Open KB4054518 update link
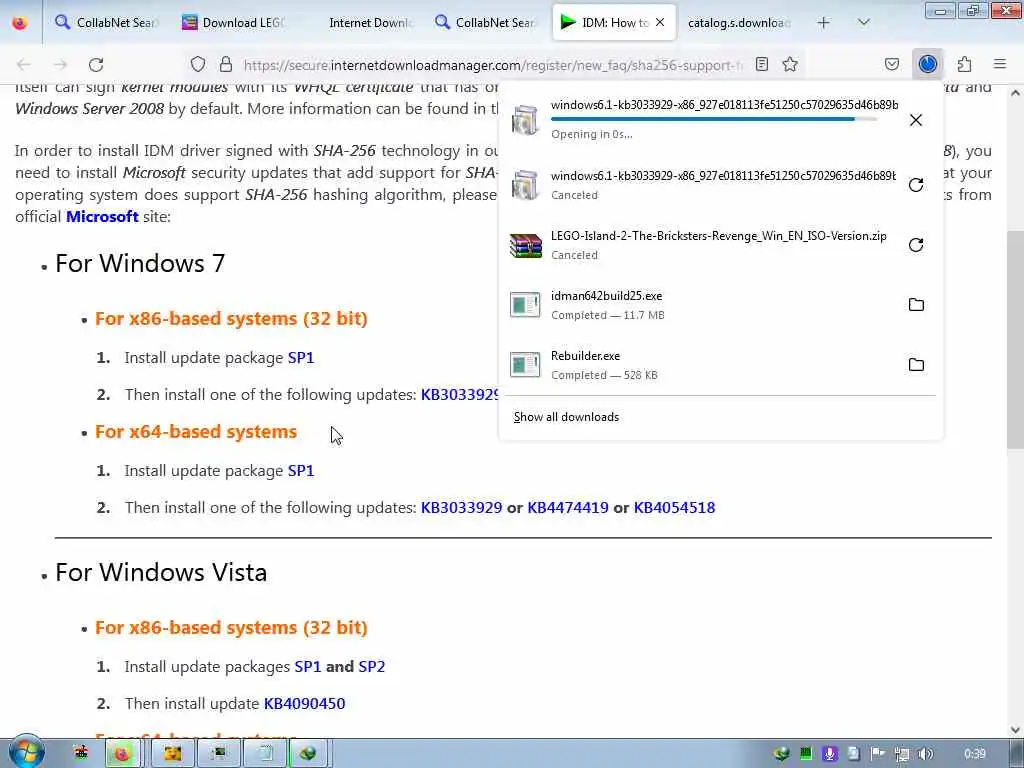 [675, 507]
